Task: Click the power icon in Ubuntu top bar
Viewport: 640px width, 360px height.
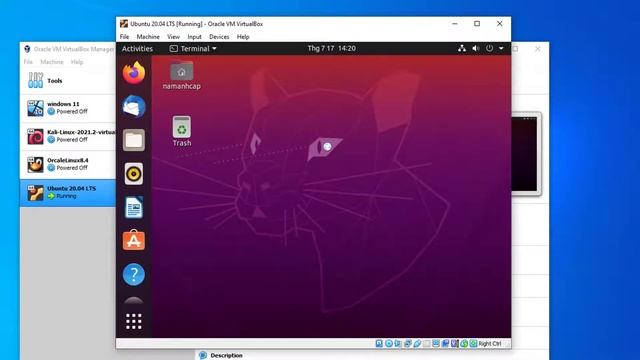Action: click(x=489, y=48)
